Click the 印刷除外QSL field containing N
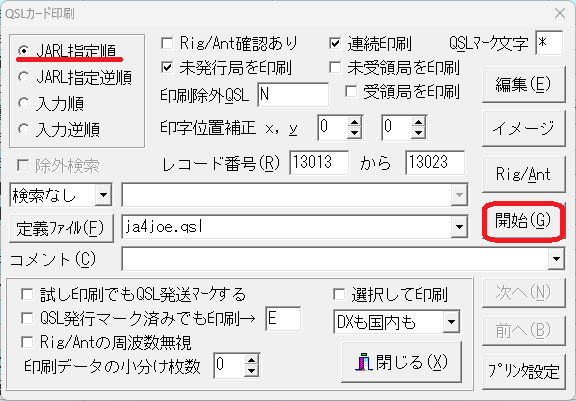Screen dimensions: 576x401 point(293,95)
